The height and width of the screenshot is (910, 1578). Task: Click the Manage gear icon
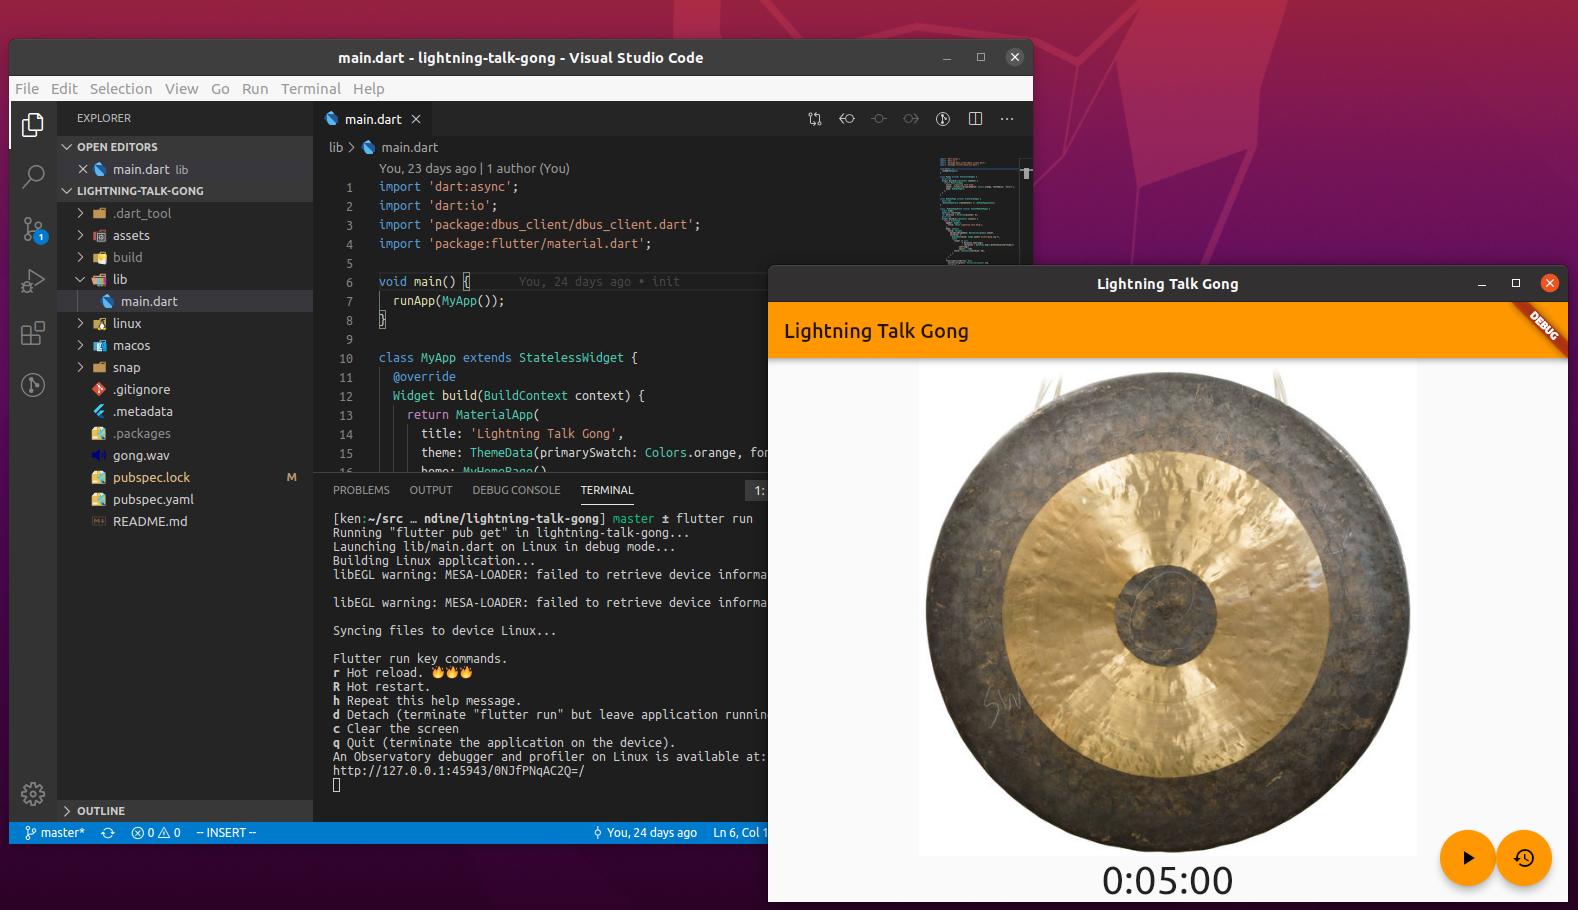33,794
